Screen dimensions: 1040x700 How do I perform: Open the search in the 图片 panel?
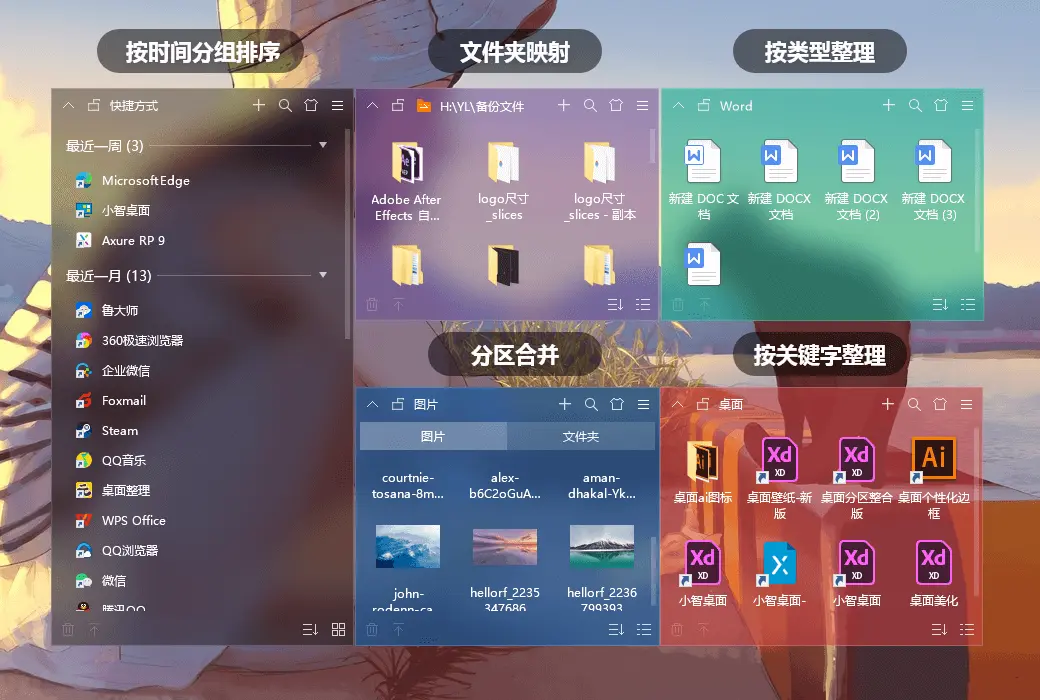[590, 405]
